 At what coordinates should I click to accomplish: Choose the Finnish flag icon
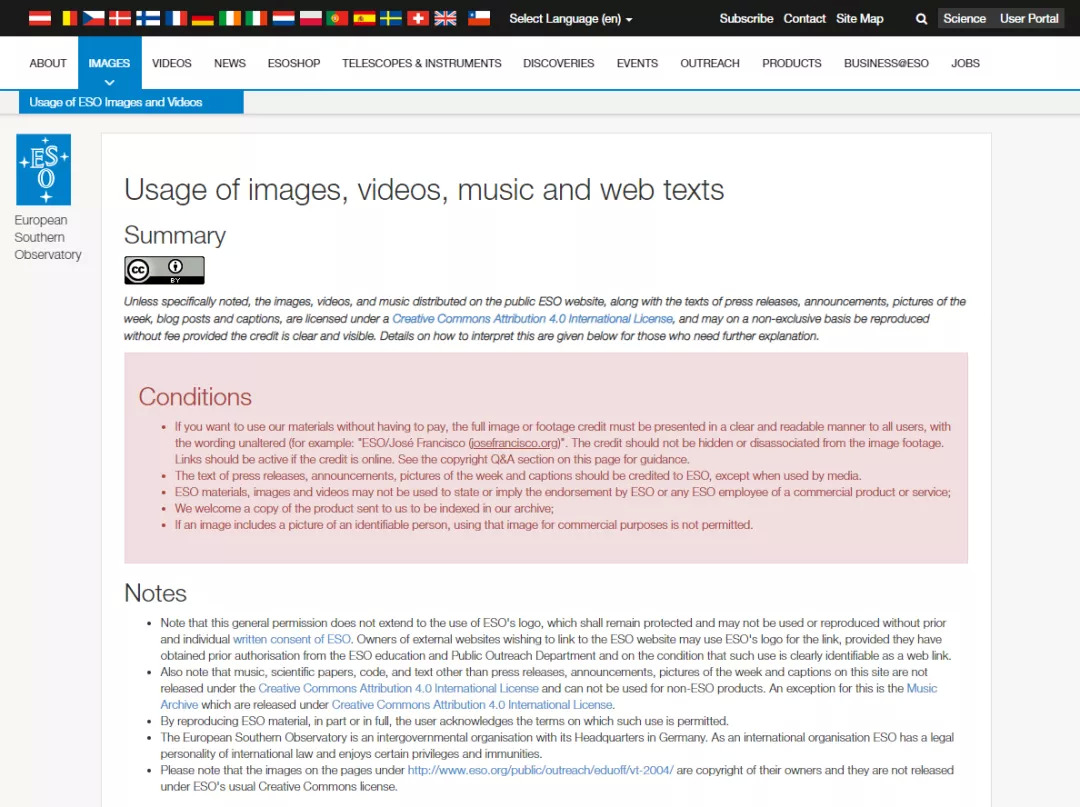[148, 18]
